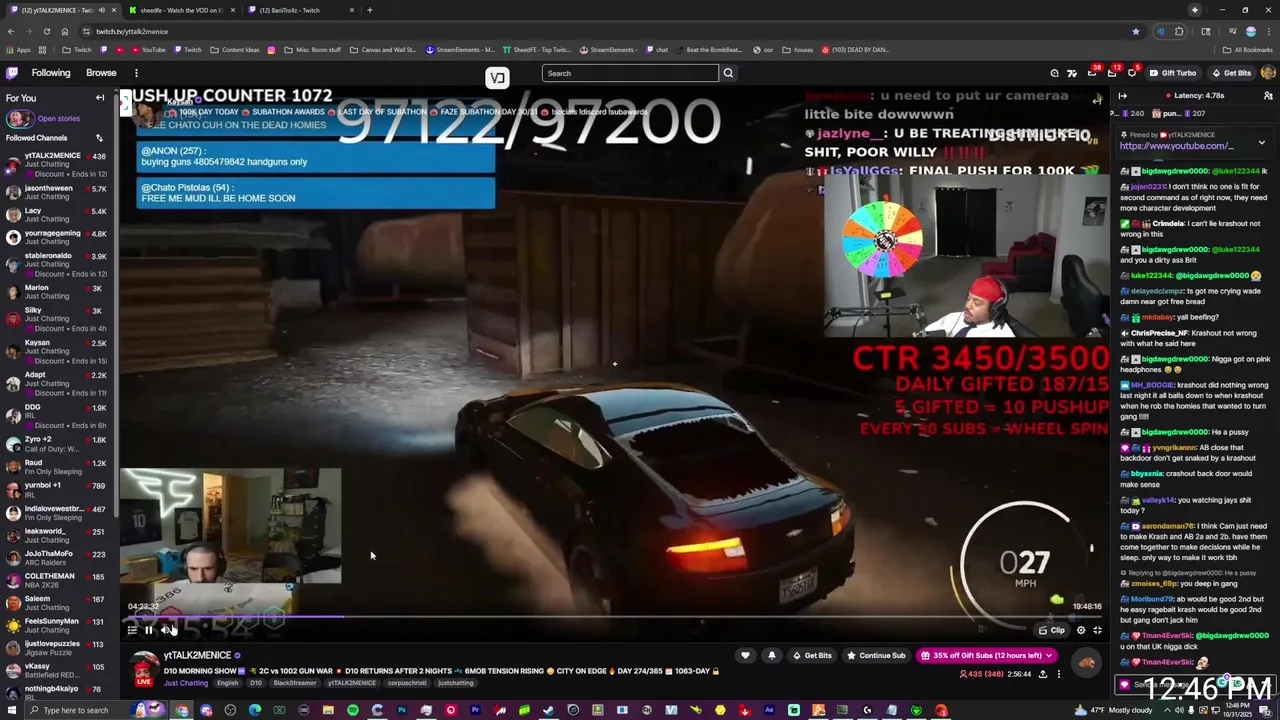Image resolution: width=1280 pixels, height=720 pixels.
Task: Switch to the sheedfe VOD browser tab
Action: (x=181, y=10)
